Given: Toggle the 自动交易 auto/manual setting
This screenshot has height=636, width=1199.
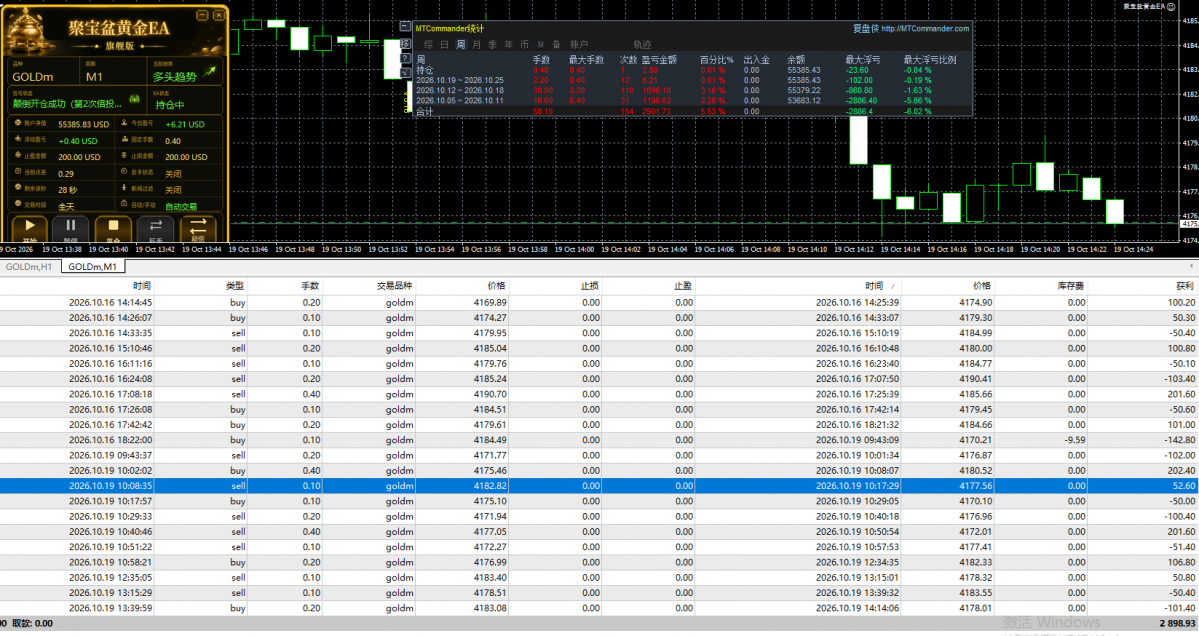Looking at the screenshot, I should pos(181,206).
